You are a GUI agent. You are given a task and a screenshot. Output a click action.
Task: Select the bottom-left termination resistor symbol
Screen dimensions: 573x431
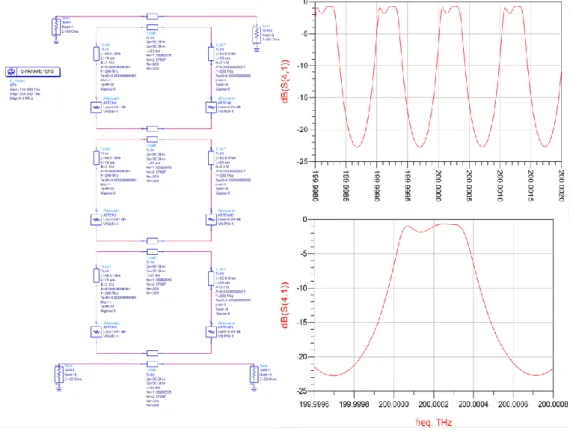[x=59, y=374]
